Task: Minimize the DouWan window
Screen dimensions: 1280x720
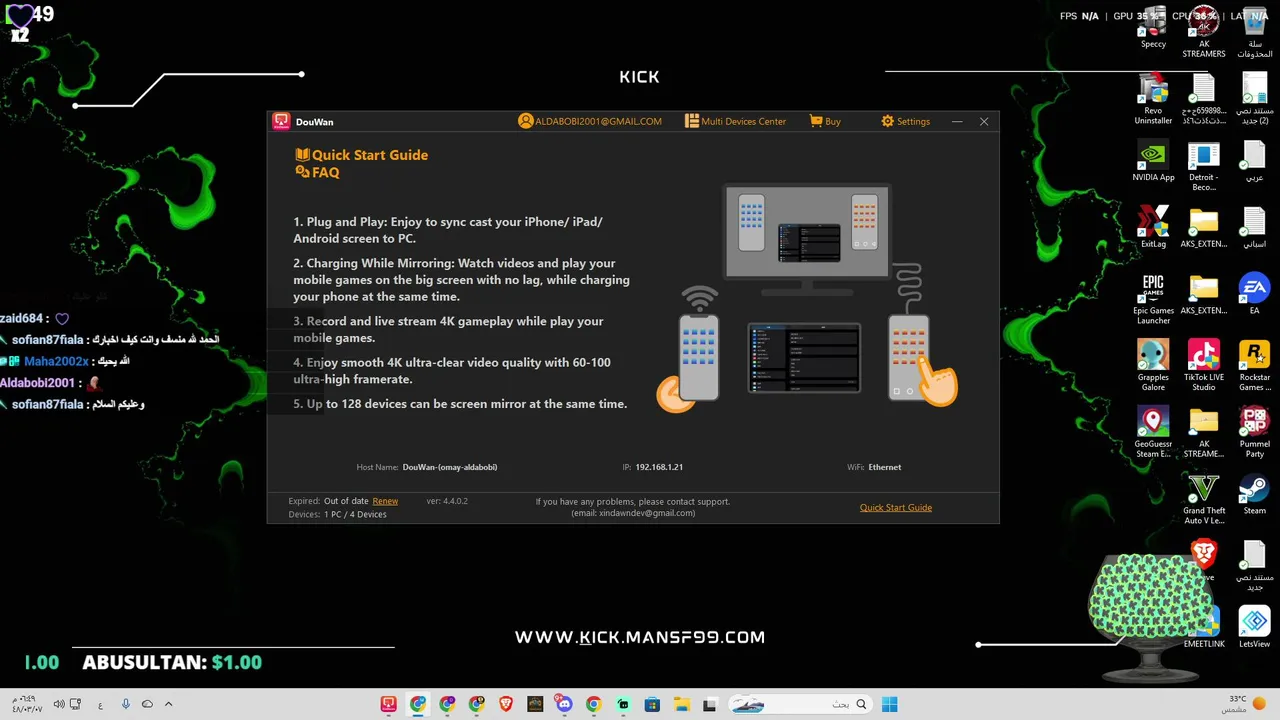Action: point(957,121)
